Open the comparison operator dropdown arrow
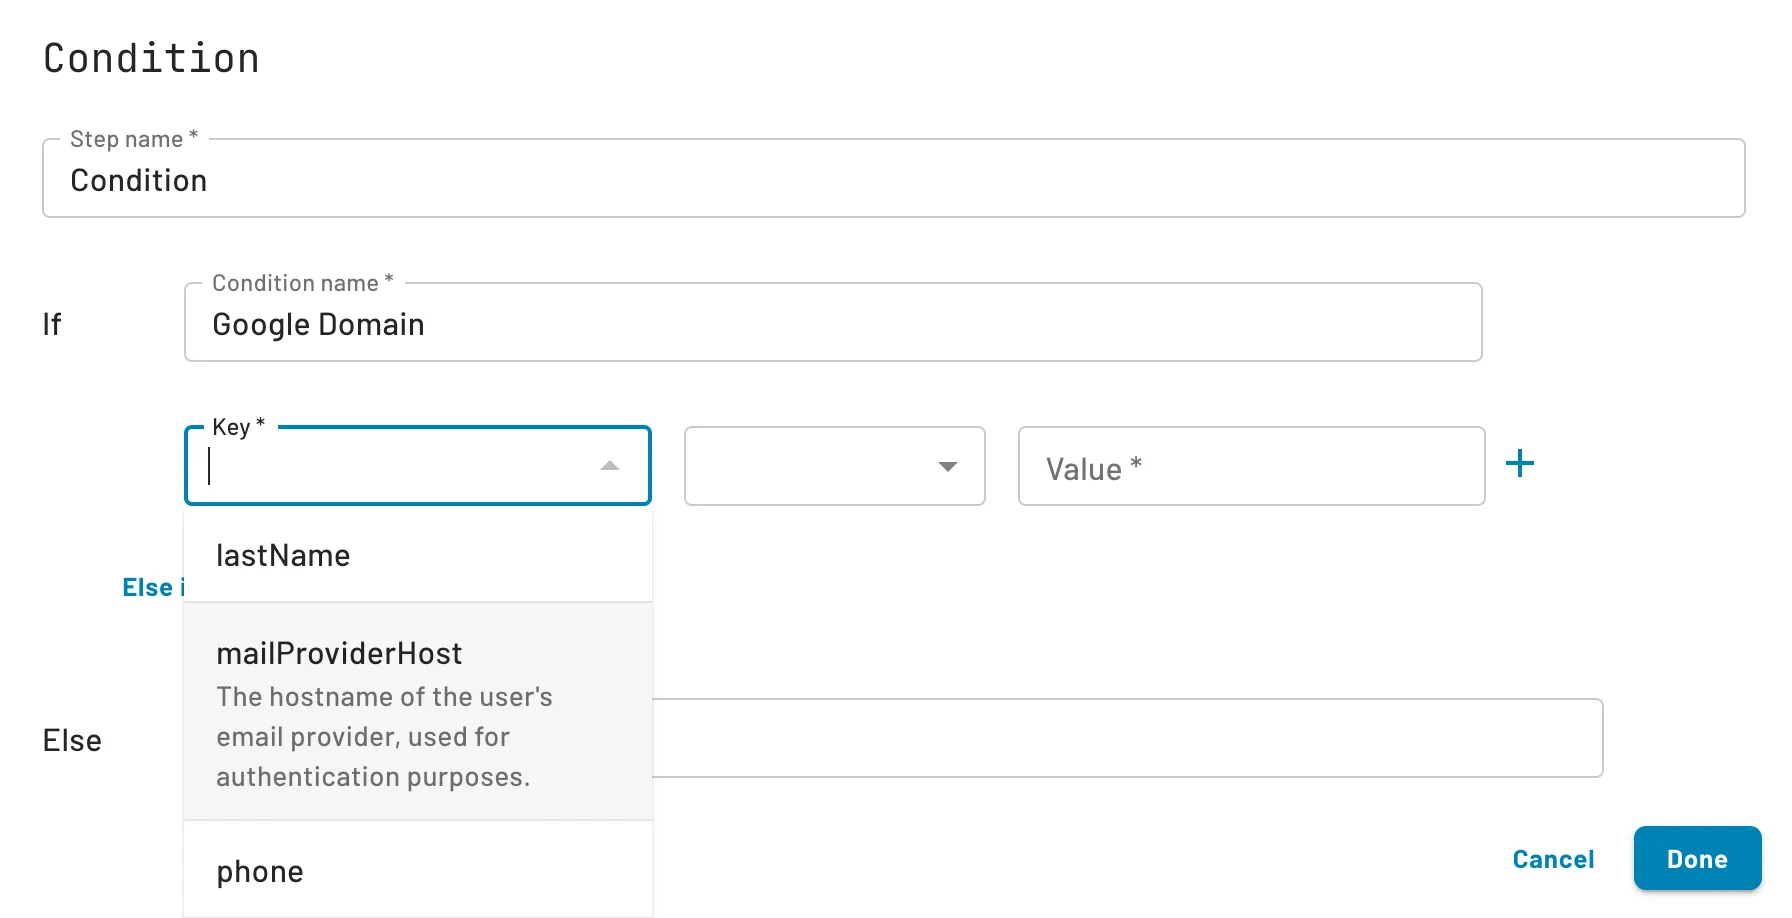 [948, 467]
